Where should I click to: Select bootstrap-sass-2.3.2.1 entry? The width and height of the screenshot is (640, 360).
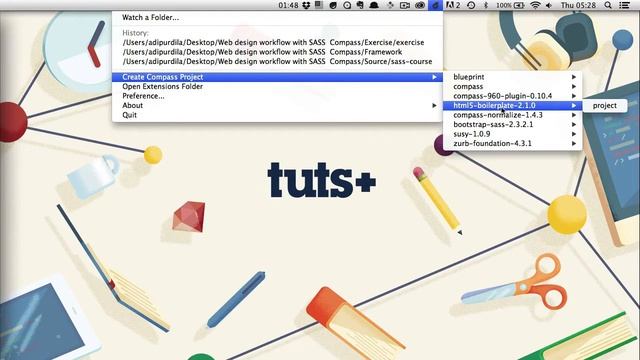(512, 124)
